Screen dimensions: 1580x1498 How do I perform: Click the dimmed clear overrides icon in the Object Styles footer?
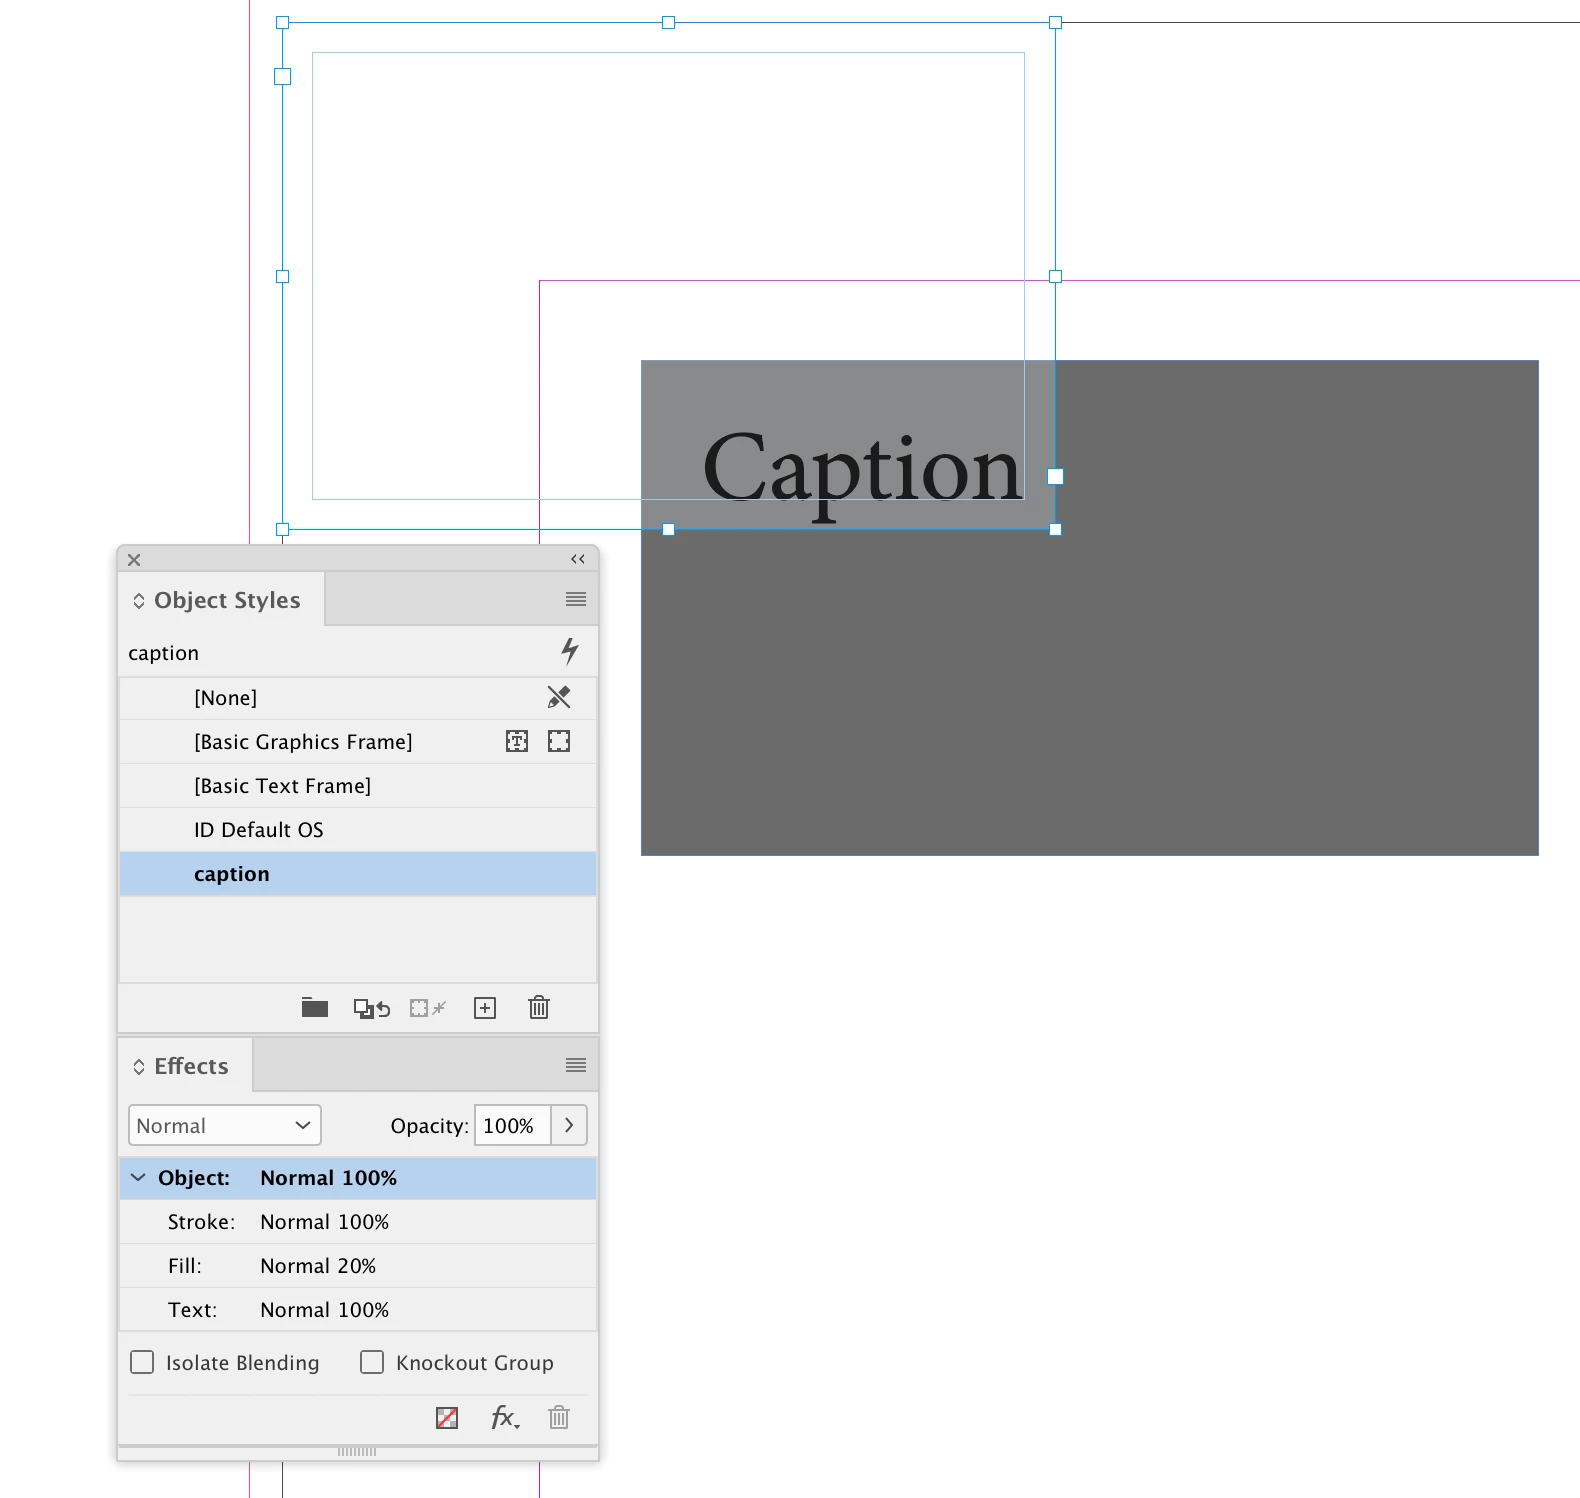click(x=428, y=1008)
